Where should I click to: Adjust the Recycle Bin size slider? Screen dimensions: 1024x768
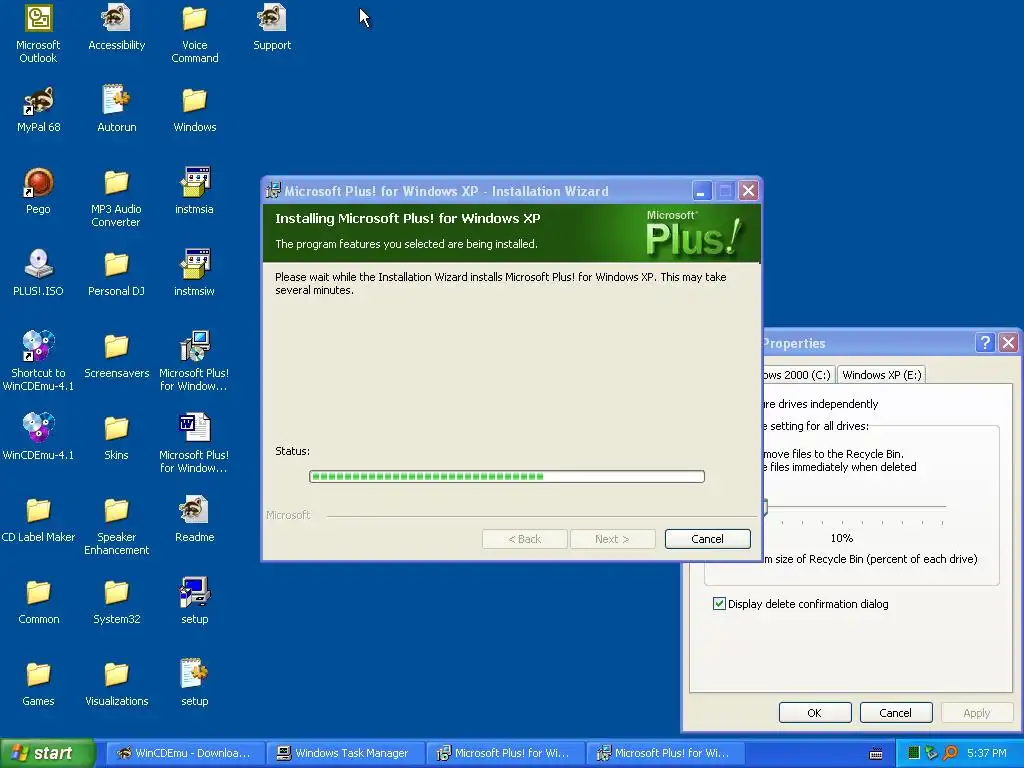tap(765, 506)
